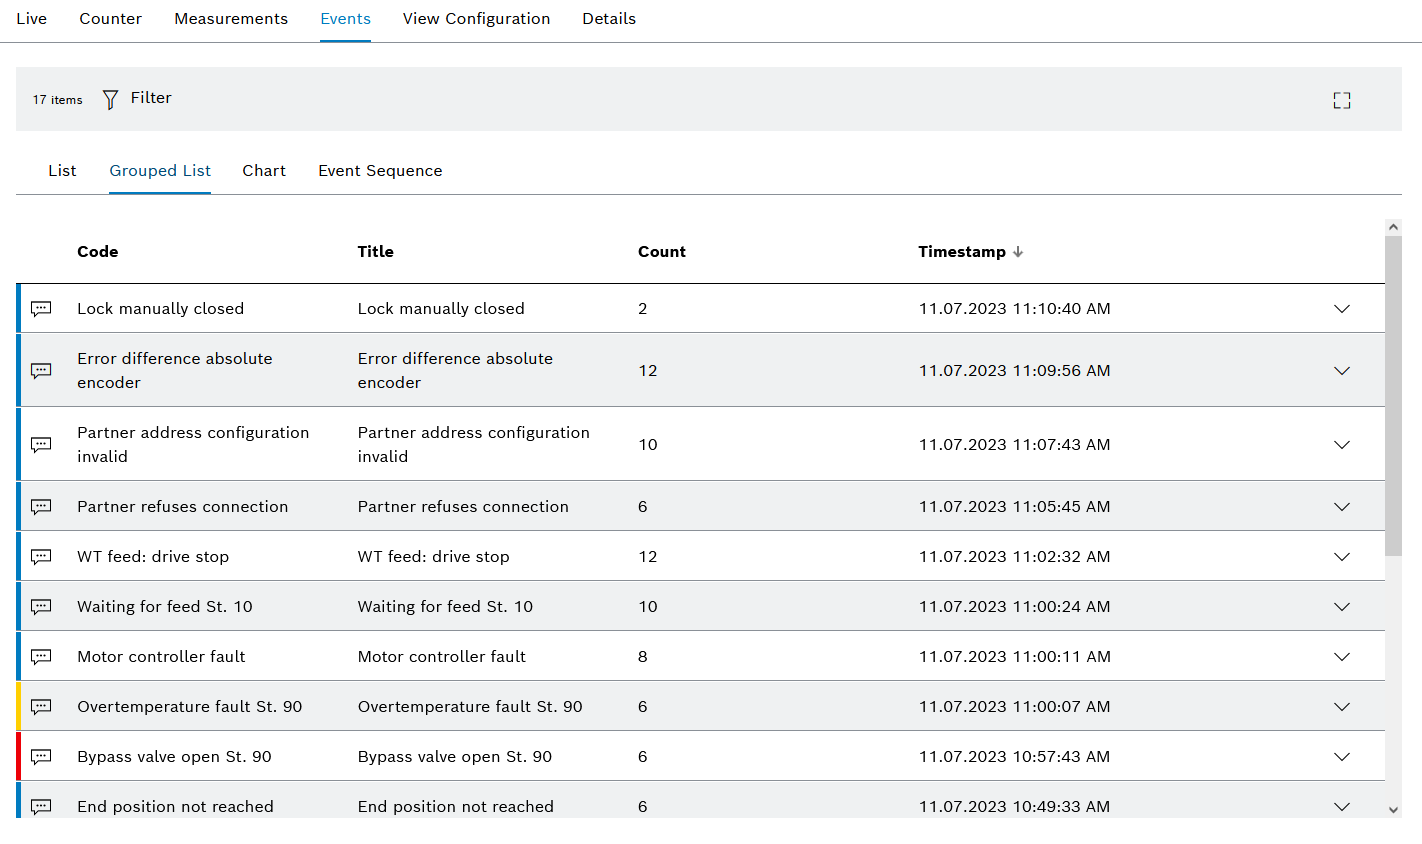Screen dimensions: 1422x844
Task: Open comment icon for Waiting for feed St. 10
Action: pos(41,607)
